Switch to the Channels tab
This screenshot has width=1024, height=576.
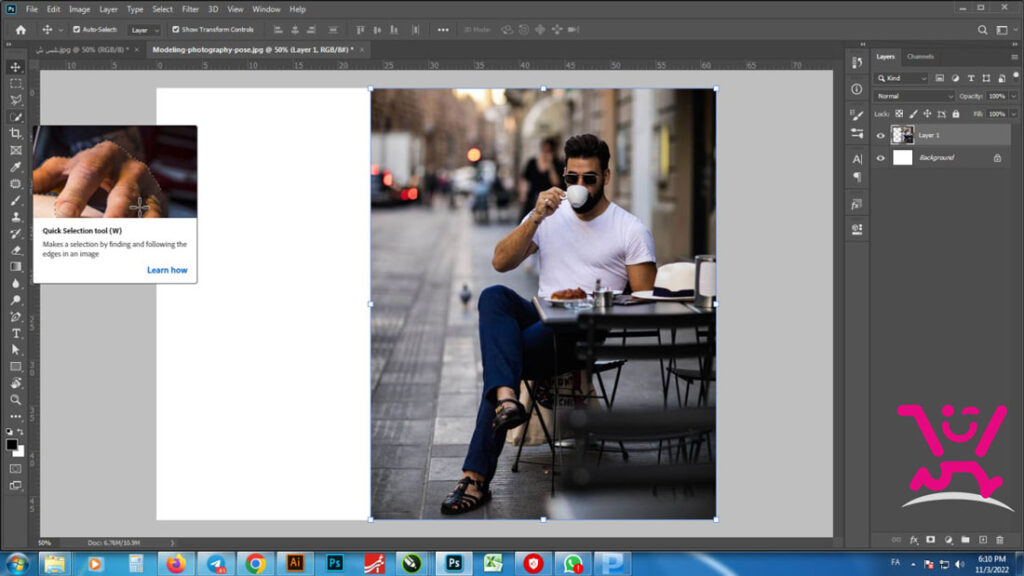pyautogui.click(x=920, y=57)
